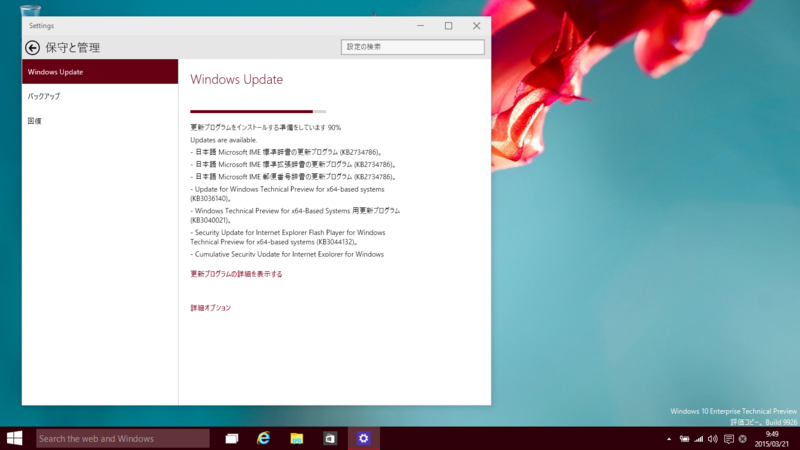This screenshot has height=450, width=800.
Task: Open the Store app on taskbar
Action: (330, 438)
